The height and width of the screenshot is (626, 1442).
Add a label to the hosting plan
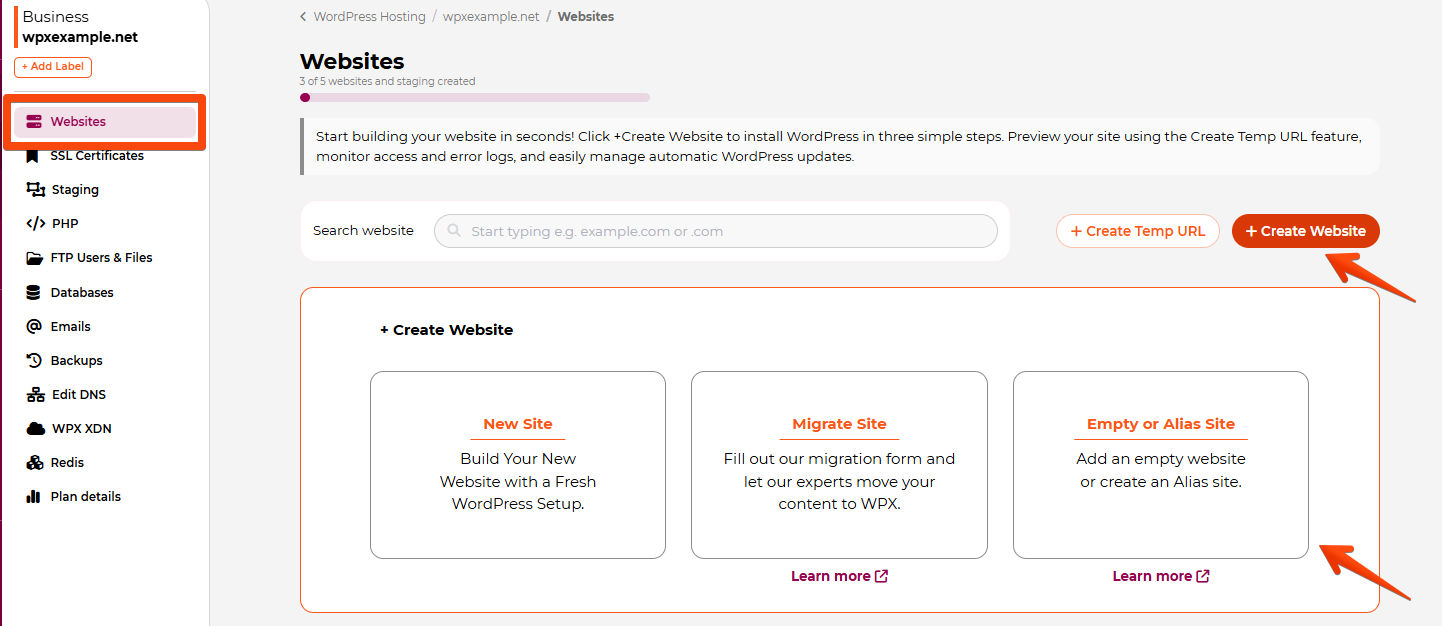[53, 67]
